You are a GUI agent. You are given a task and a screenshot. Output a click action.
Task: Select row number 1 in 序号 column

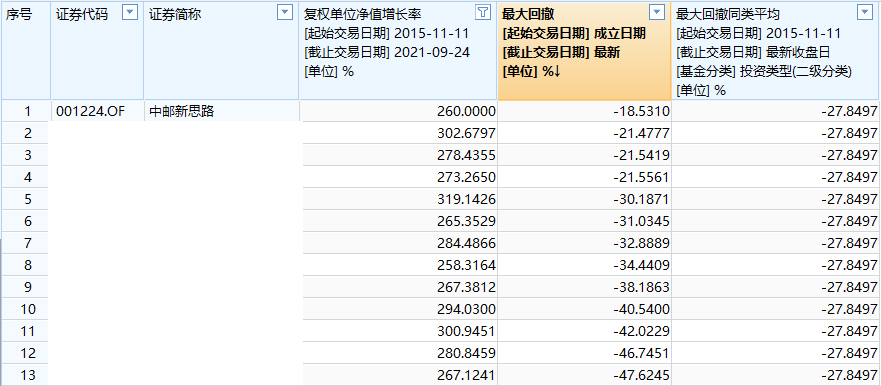click(x=27, y=112)
